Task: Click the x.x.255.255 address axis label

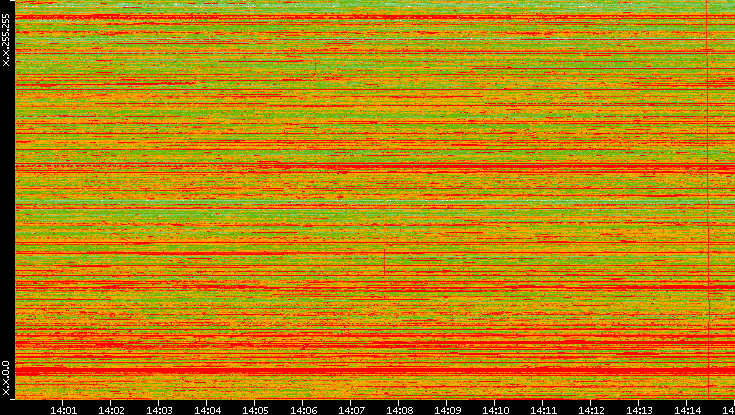Action: (6, 40)
